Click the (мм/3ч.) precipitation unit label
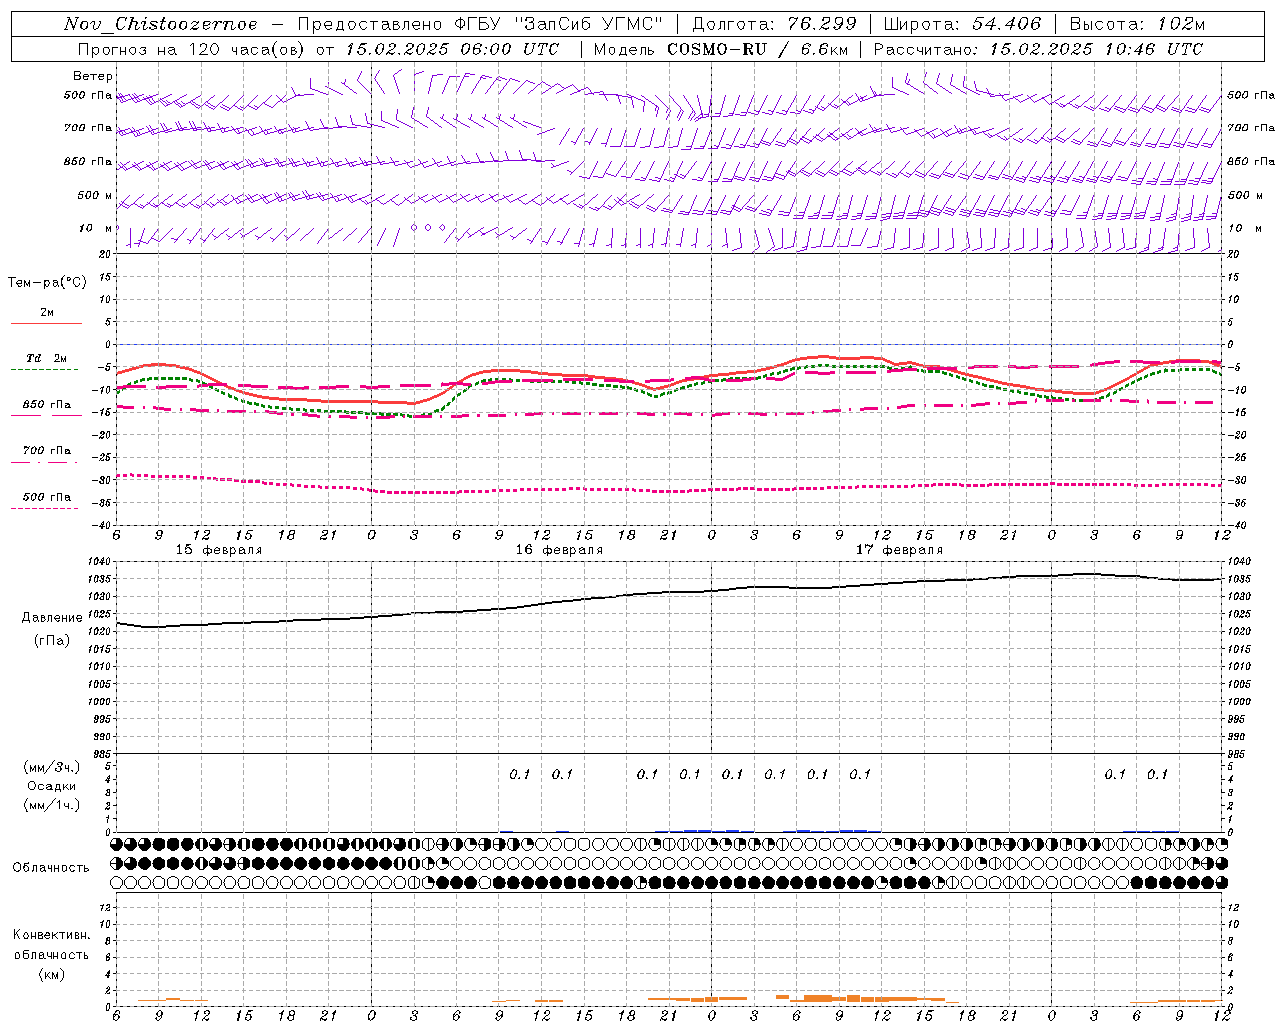The height and width of the screenshot is (1024, 1280). 52,767
